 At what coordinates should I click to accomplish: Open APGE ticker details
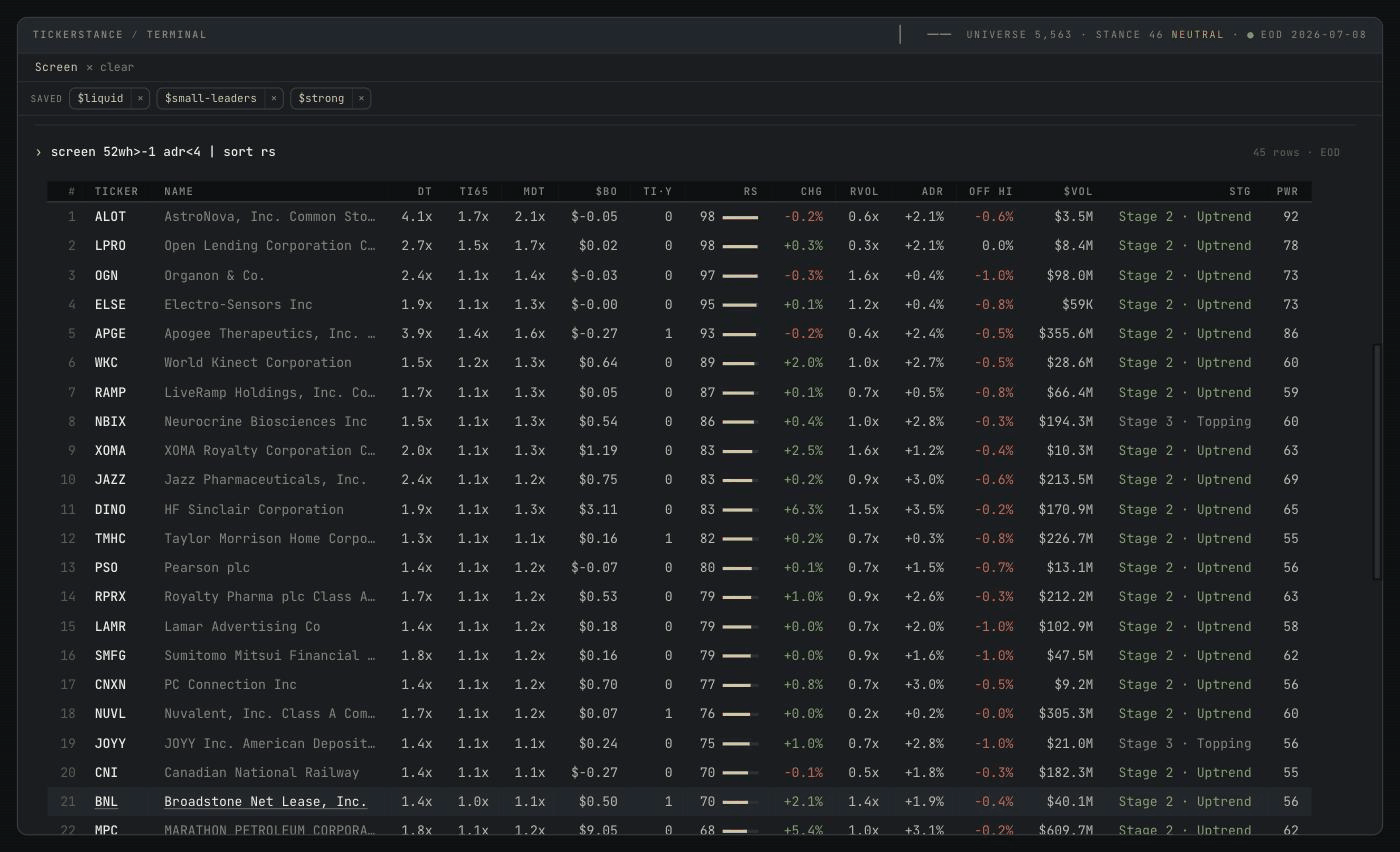click(110, 333)
